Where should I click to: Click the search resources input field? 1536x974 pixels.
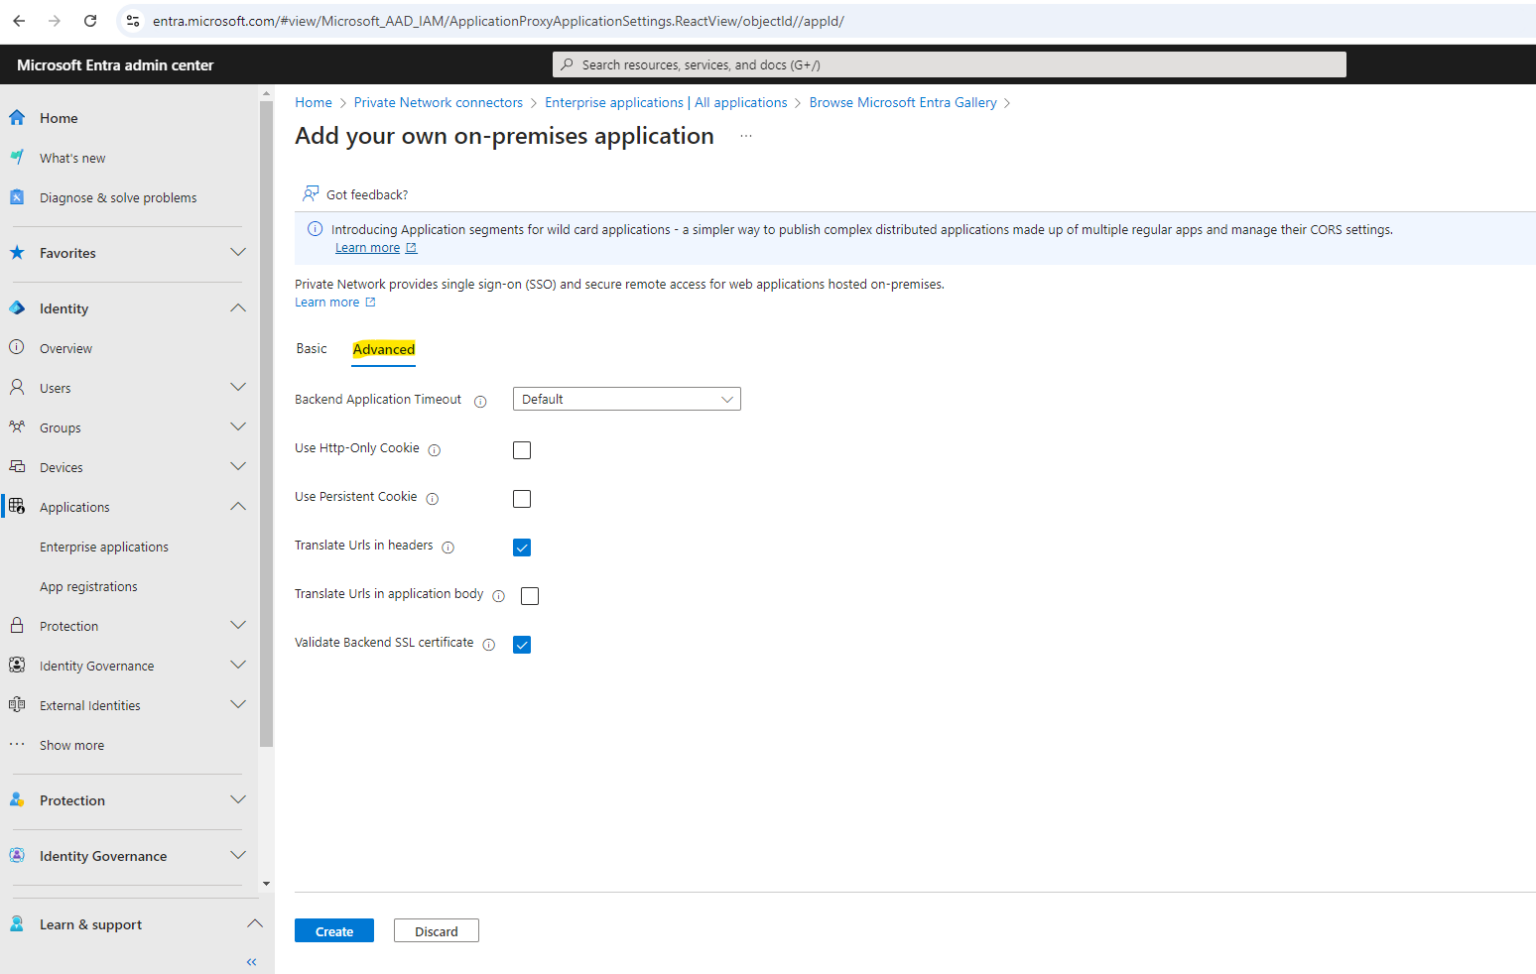(x=949, y=65)
